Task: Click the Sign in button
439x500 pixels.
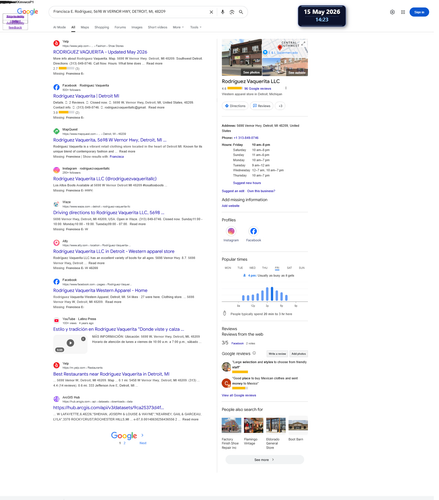Action: [x=419, y=12]
